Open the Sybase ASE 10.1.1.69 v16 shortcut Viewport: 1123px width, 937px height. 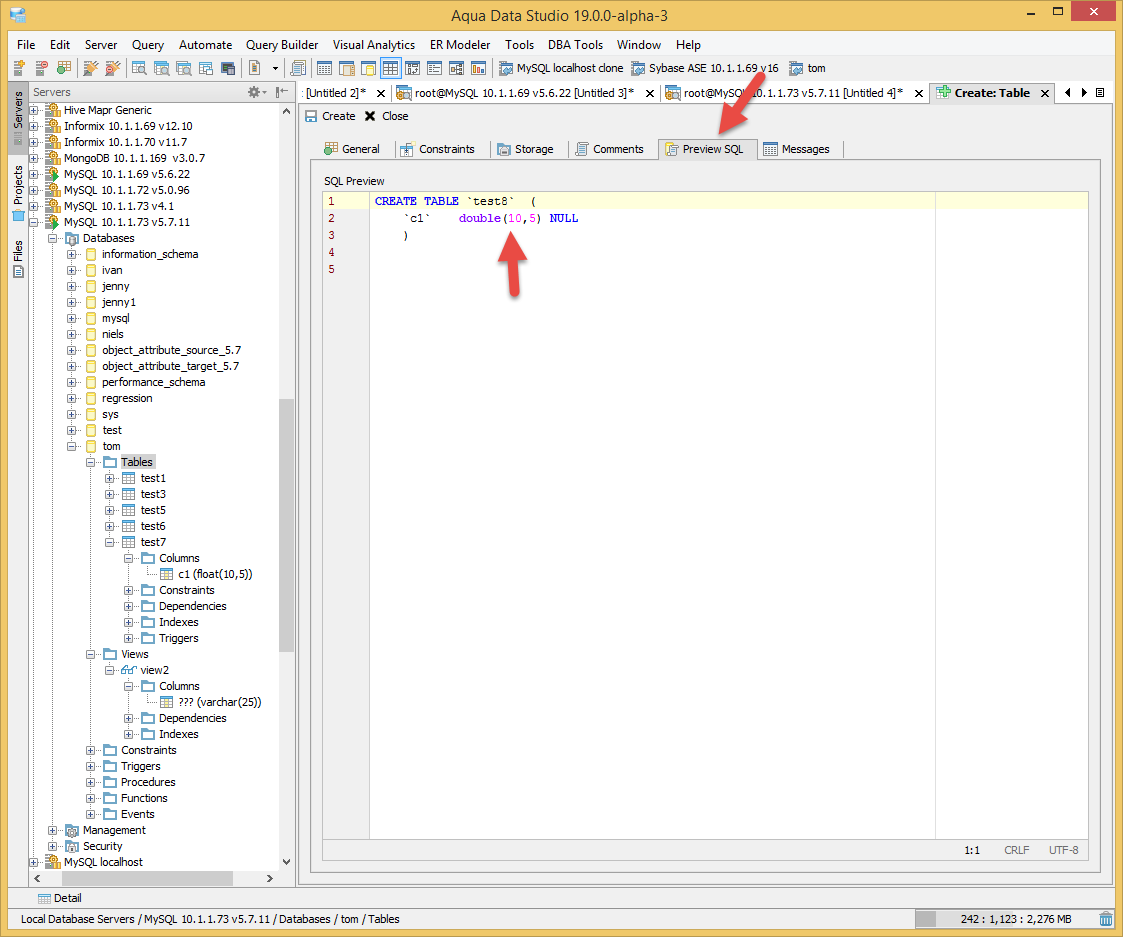[705, 68]
